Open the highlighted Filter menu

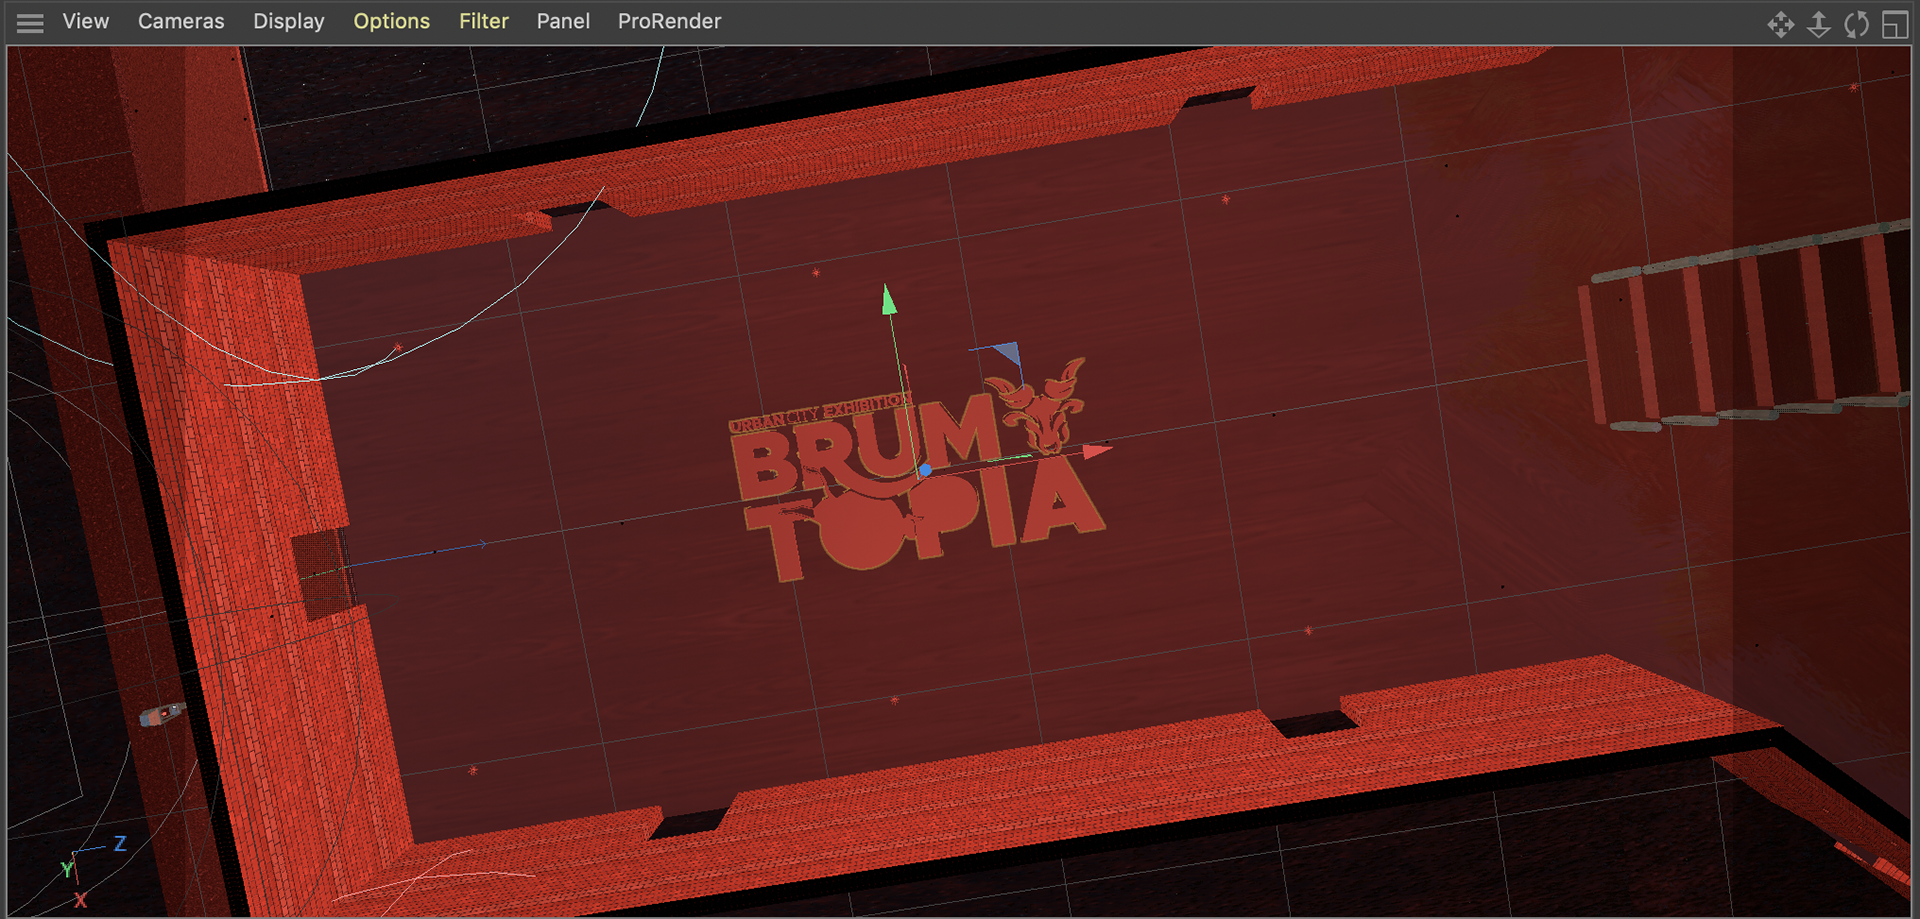tap(484, 21)
